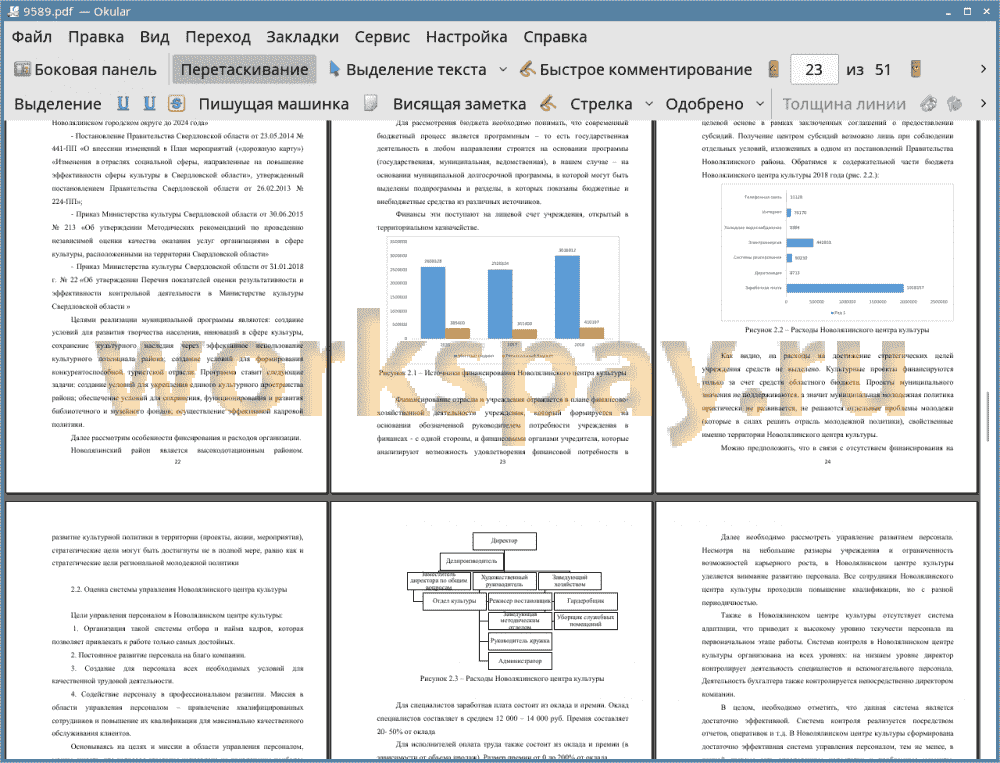
Task: Click the Директор box in org chart
Action: (x=504, y=541)
